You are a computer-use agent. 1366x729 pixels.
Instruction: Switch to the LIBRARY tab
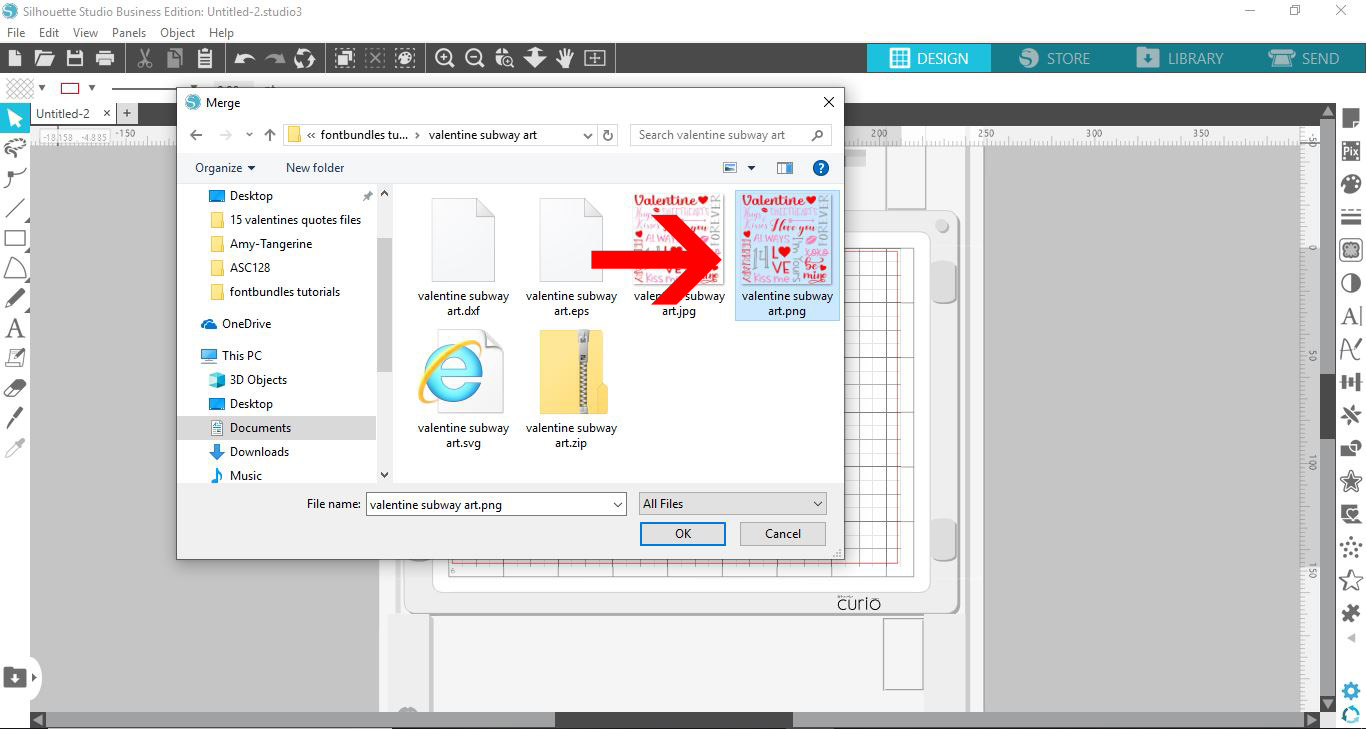click(x=1181, y=58)
